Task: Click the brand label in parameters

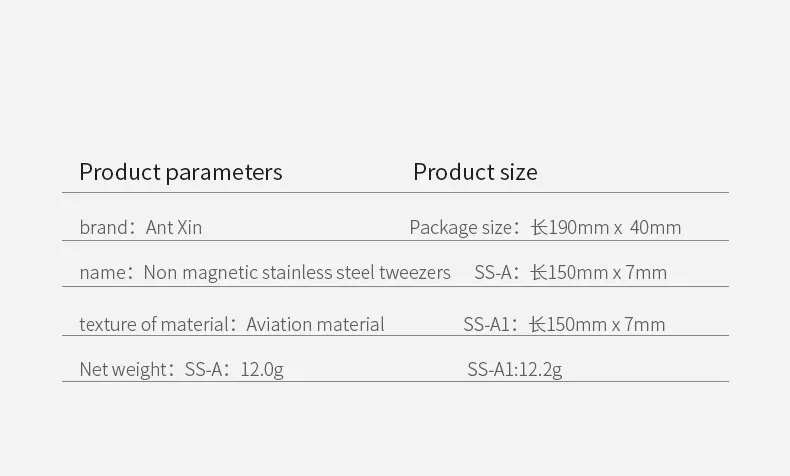Action: click(103, 227)
